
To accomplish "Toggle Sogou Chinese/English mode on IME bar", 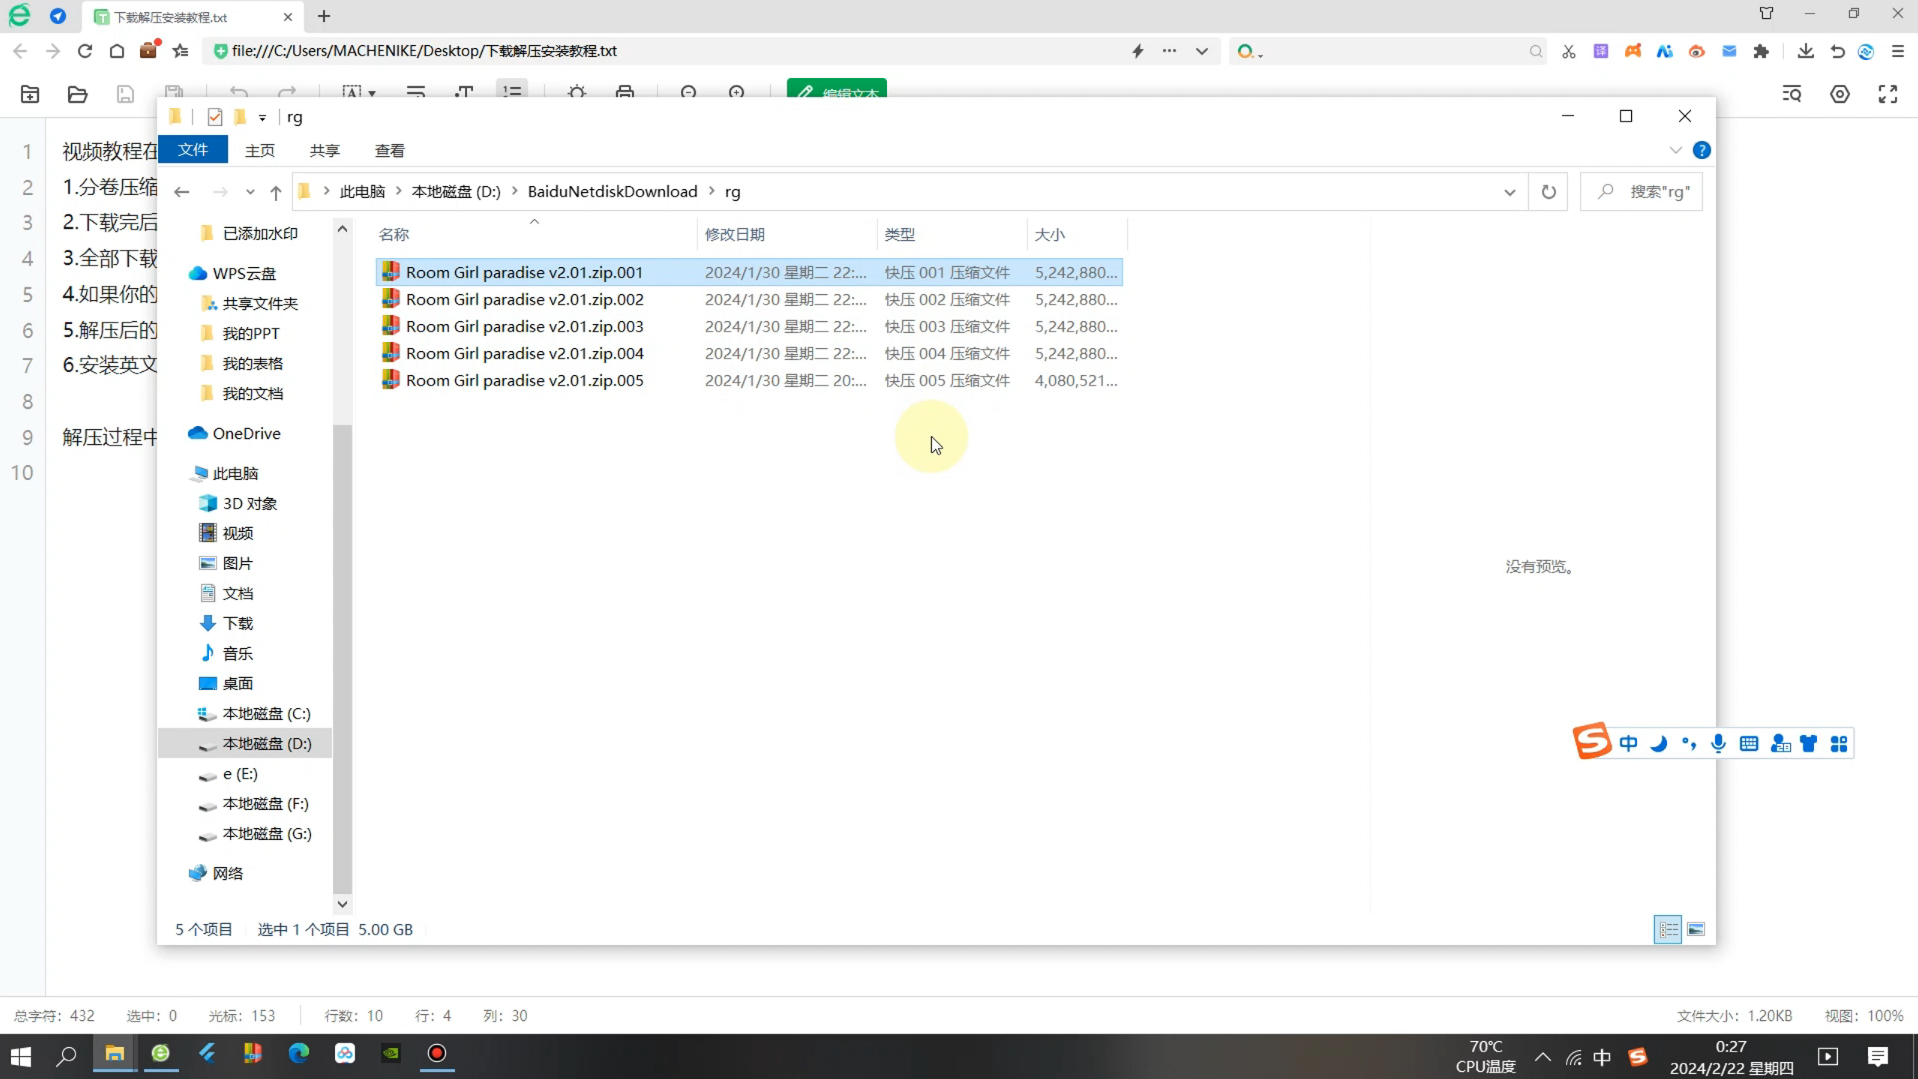I will click(x=1629, y=744).
